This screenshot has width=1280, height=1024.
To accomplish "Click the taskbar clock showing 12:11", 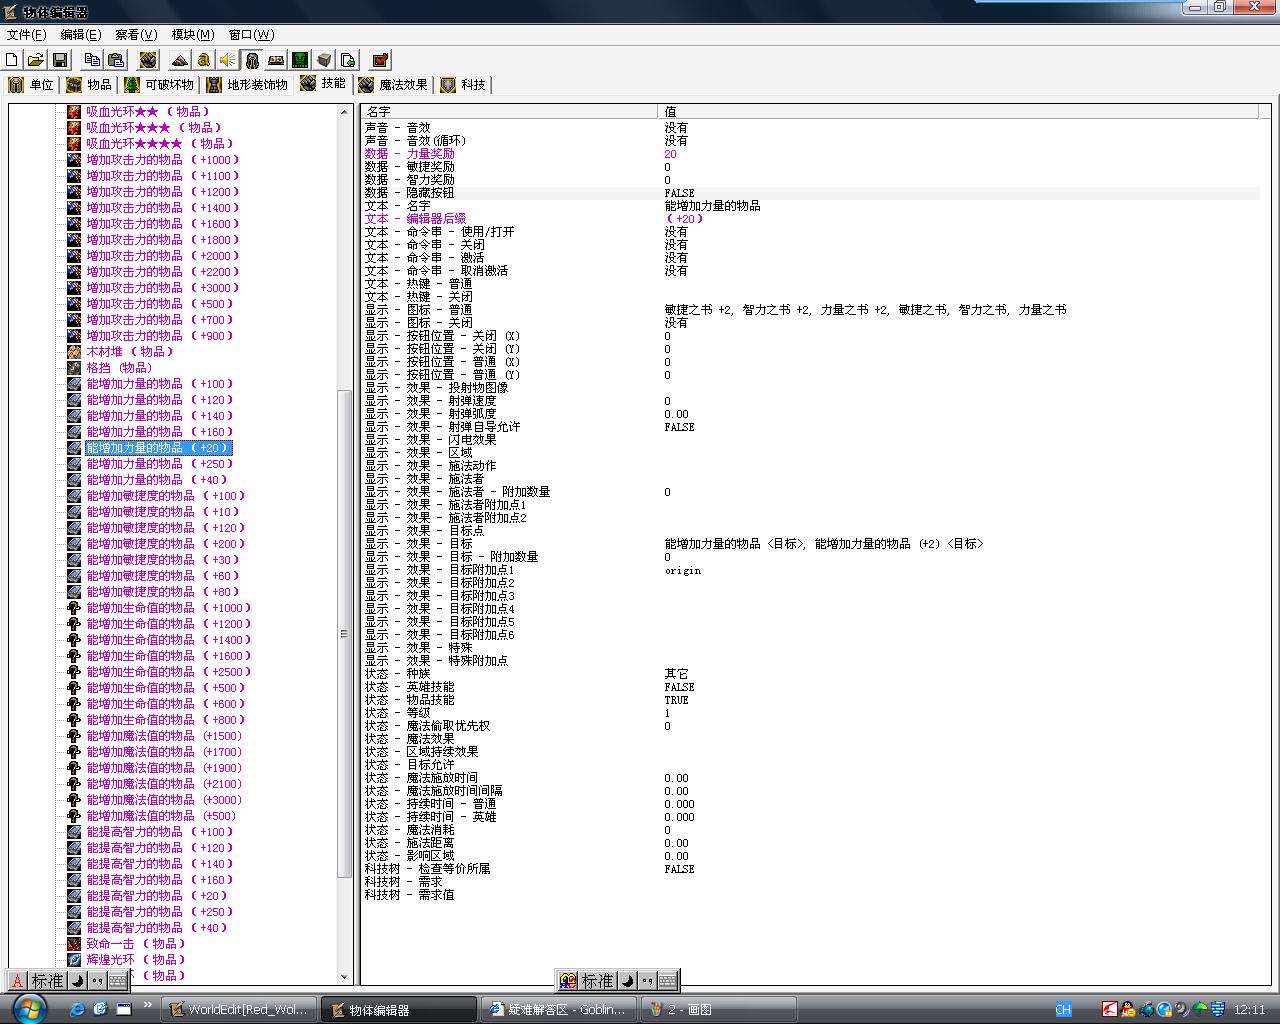I will [x=1250, y=1010].
